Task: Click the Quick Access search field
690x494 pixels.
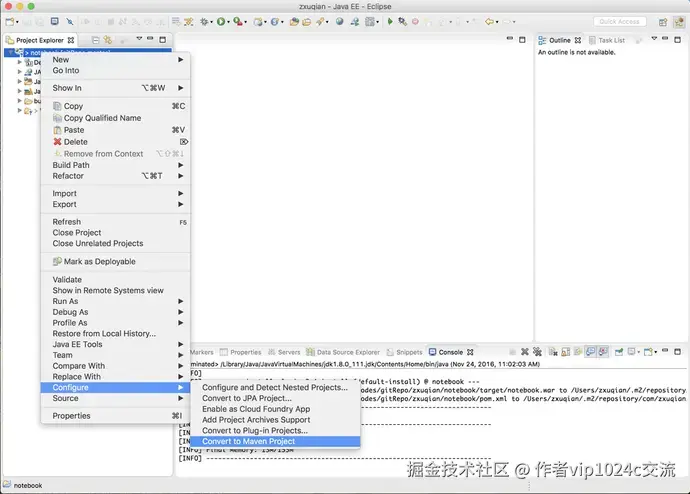Action: coord(620,22)
